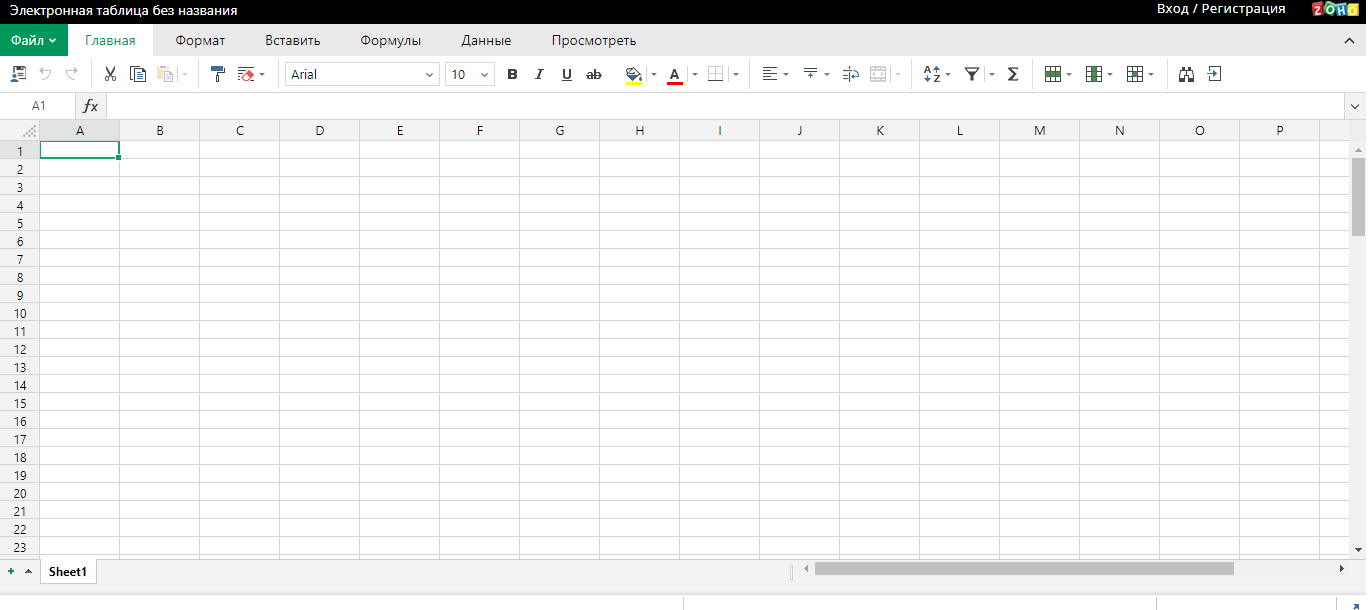Viewport: 1372px width, 610px height.
Task: Open the Вставить tab
Action: (x=293, y=41)
